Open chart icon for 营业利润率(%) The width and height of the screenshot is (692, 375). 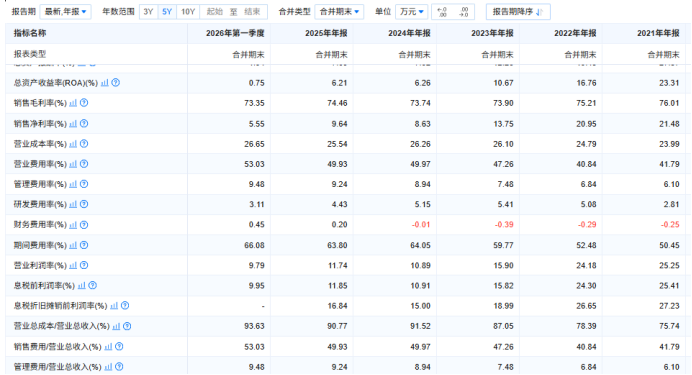pyautogui.click(x=73, y=265)
